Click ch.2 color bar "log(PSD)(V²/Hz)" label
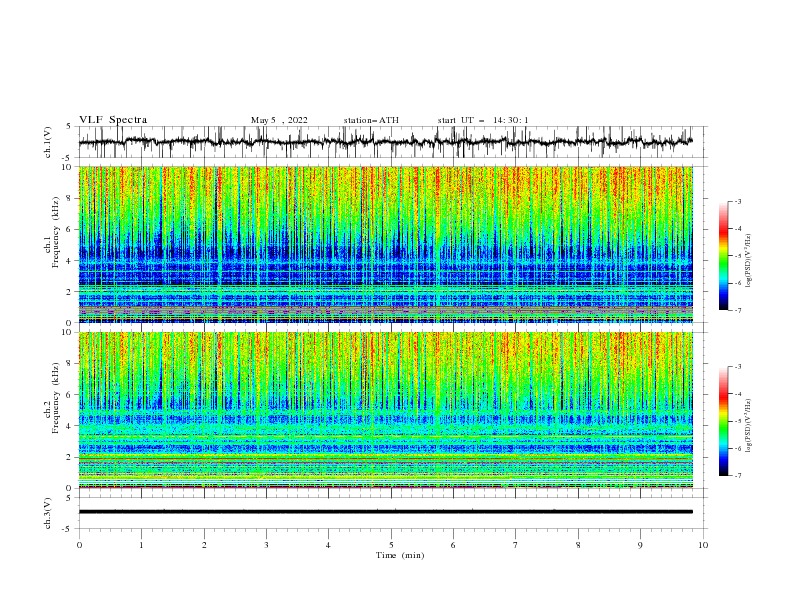 click(749, 426)
